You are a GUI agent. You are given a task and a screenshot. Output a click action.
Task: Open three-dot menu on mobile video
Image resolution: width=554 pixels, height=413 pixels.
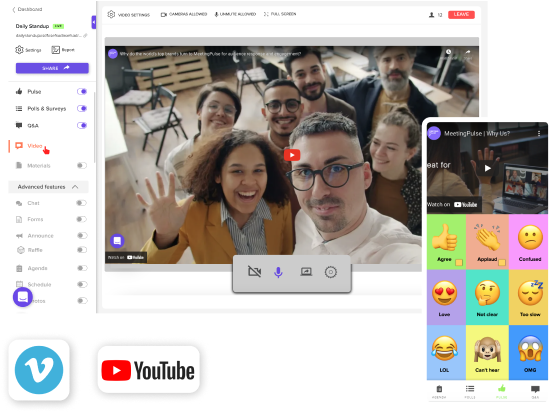539,133
